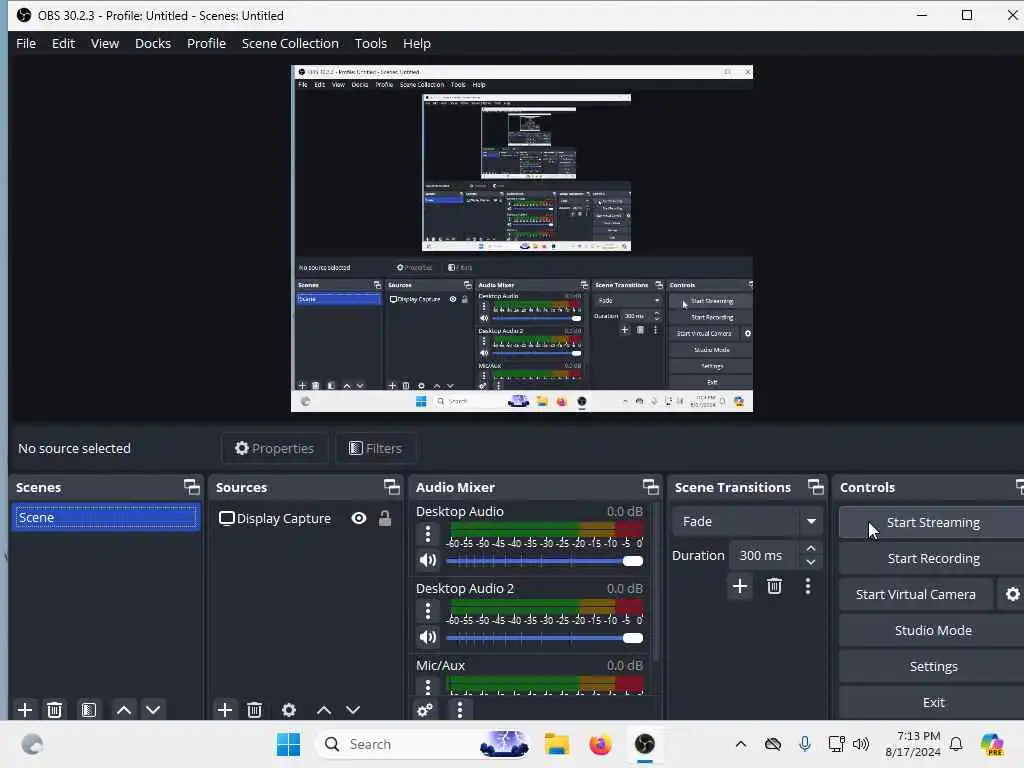Open scene filters icon in Scenes panel

point(89,709)
